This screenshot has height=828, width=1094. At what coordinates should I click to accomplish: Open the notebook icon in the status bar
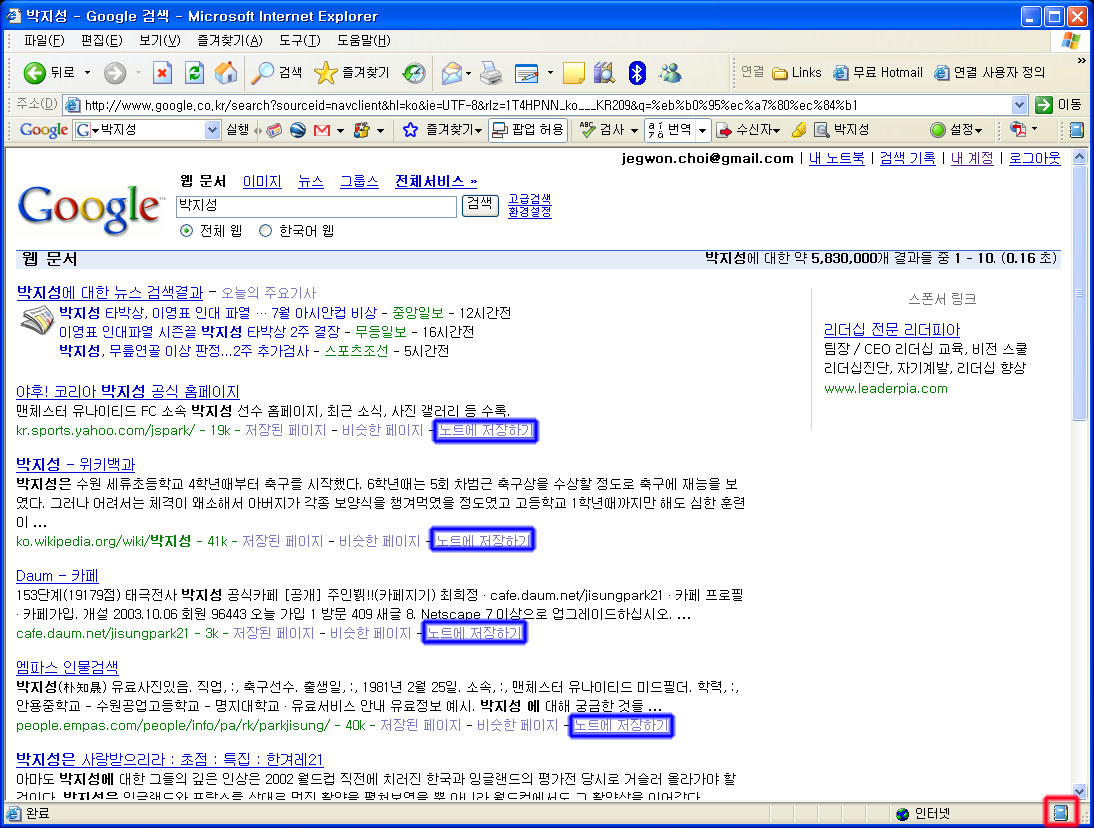tap(1061, 813)
